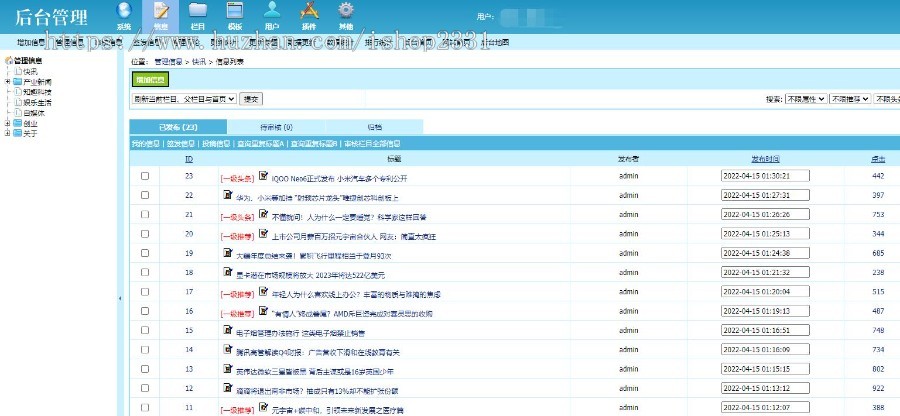Open the 模板 (Template) window icon
The height and width of the screenshot is (416, 900).
coord(235,10)
